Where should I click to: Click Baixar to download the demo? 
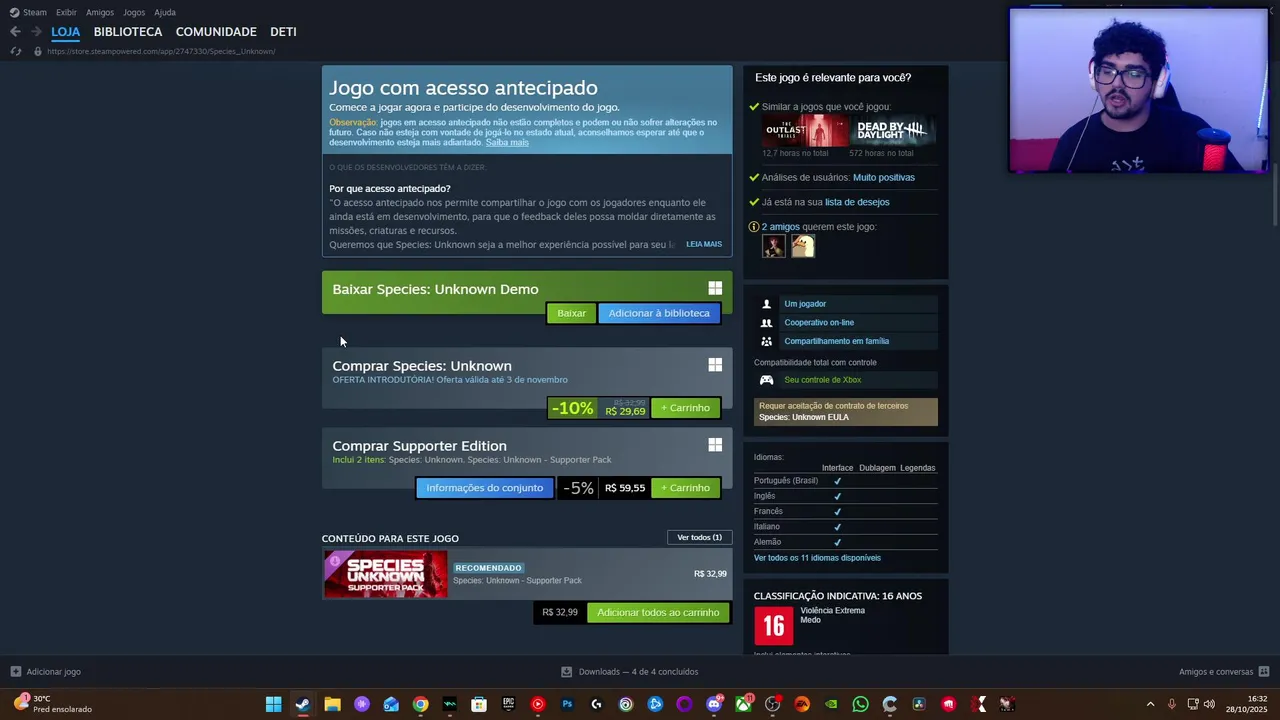coord(571,313)
